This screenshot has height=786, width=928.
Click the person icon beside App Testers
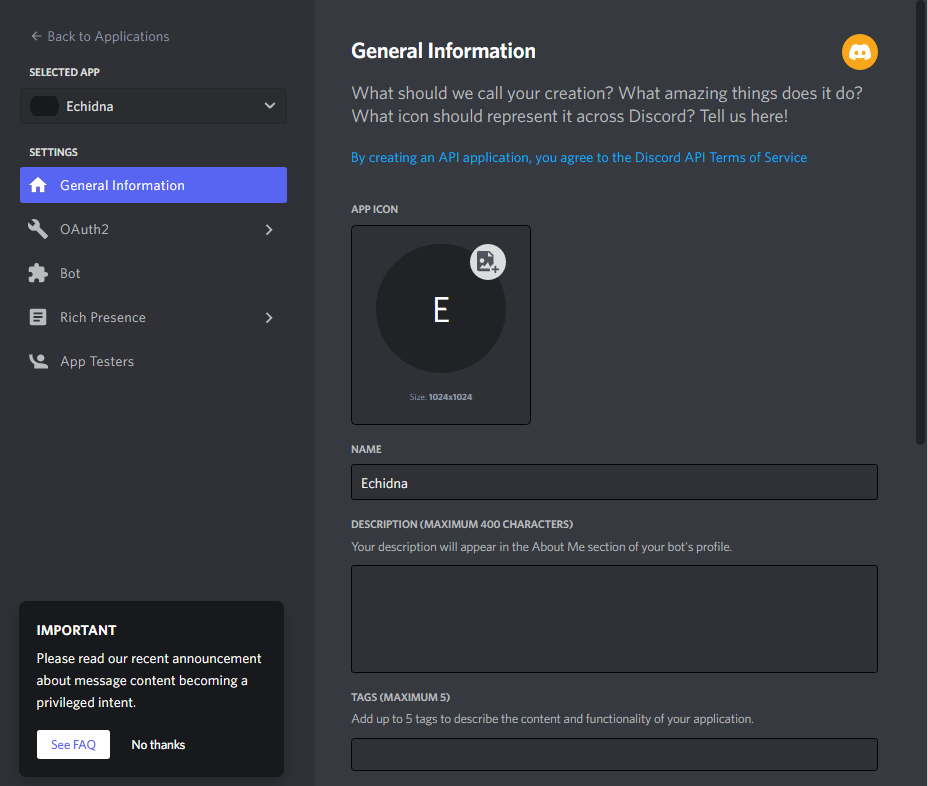click(x=38, y=361)
